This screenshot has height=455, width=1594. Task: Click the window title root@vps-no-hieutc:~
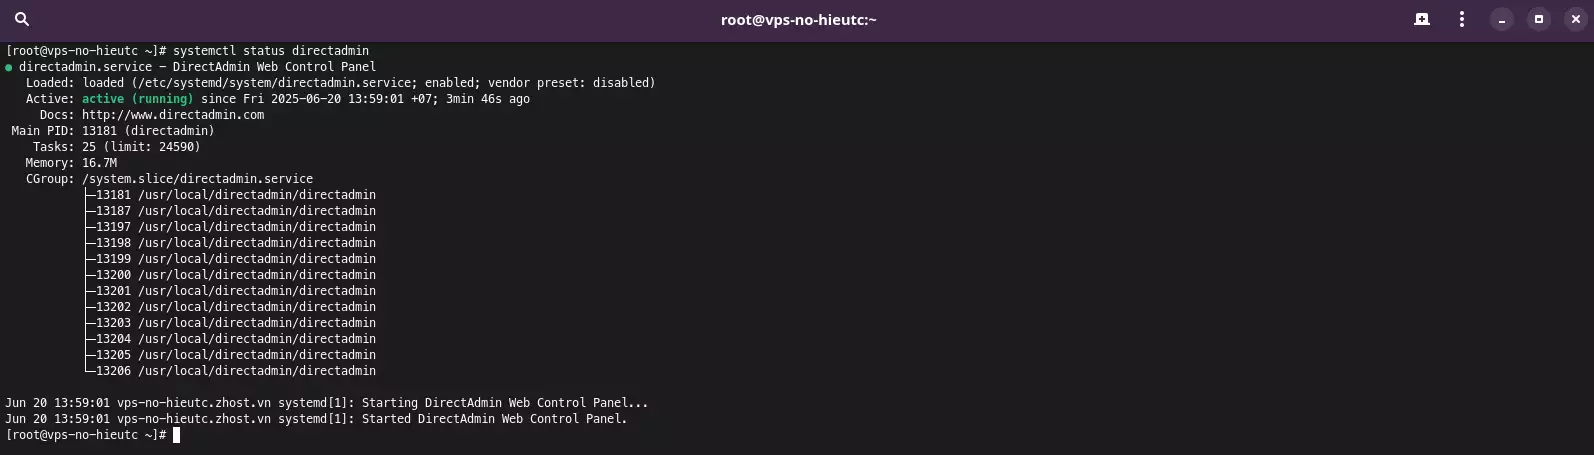pyautogui.click(x=798, y=19)
